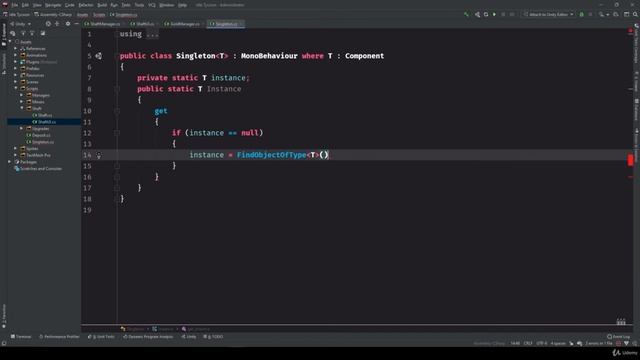640x360 pixels.
Task: Toggle code fold marker at line 12
Action: pyautogui.click(x=117, y=133)
